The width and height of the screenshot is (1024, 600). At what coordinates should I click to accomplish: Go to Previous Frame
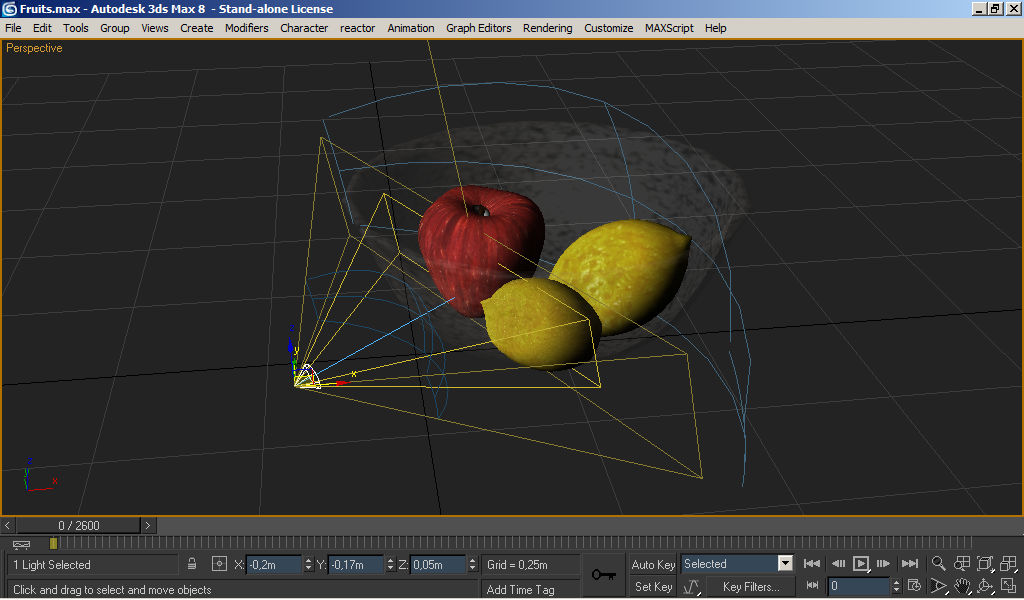[839, 563]
